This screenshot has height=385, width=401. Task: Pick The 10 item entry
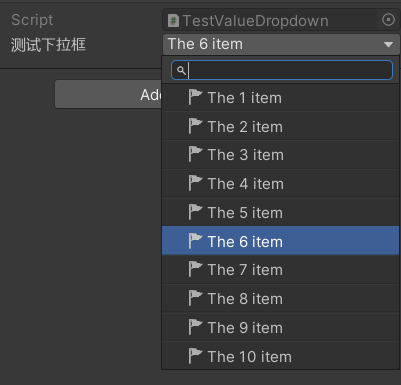280,356
